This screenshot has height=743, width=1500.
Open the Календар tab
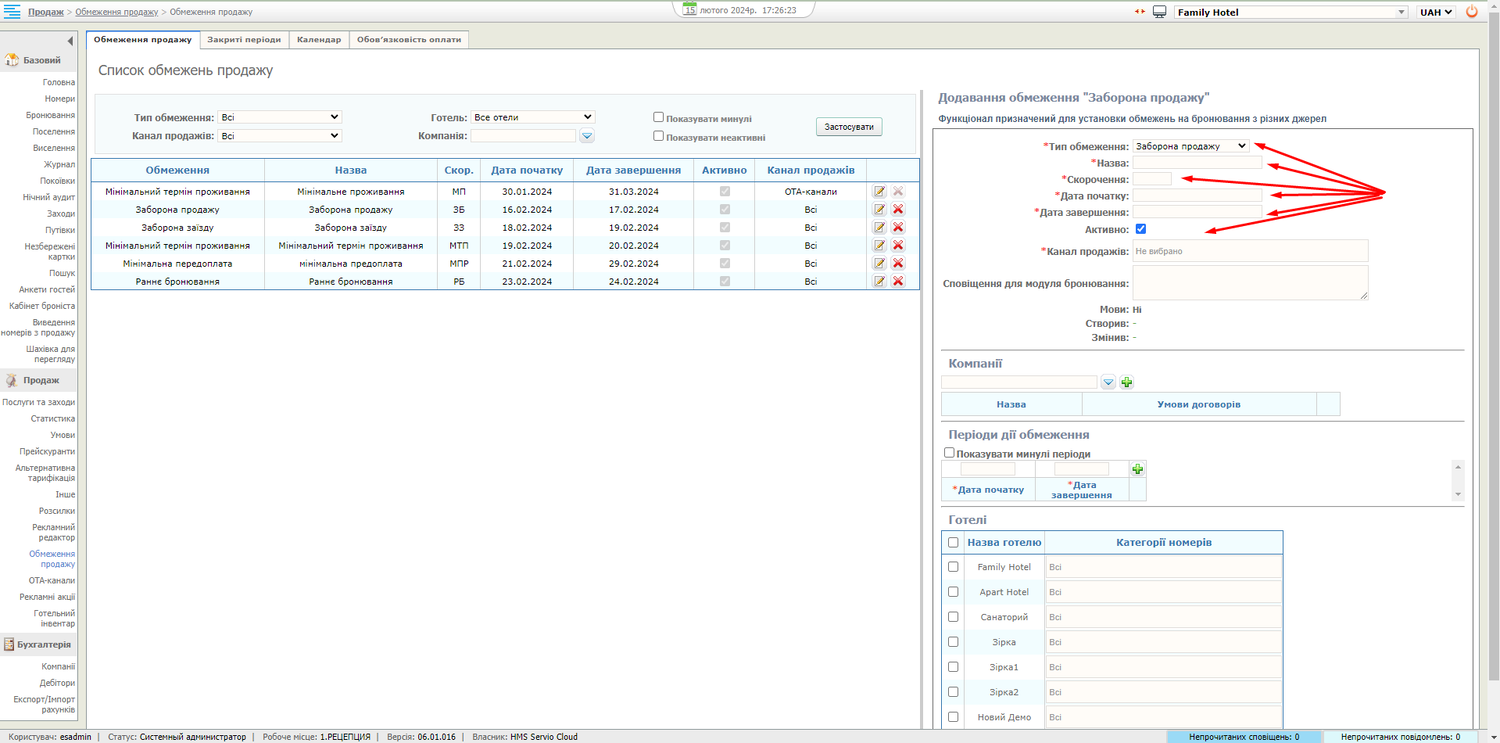pyautogui.click(x=319, y=40)
